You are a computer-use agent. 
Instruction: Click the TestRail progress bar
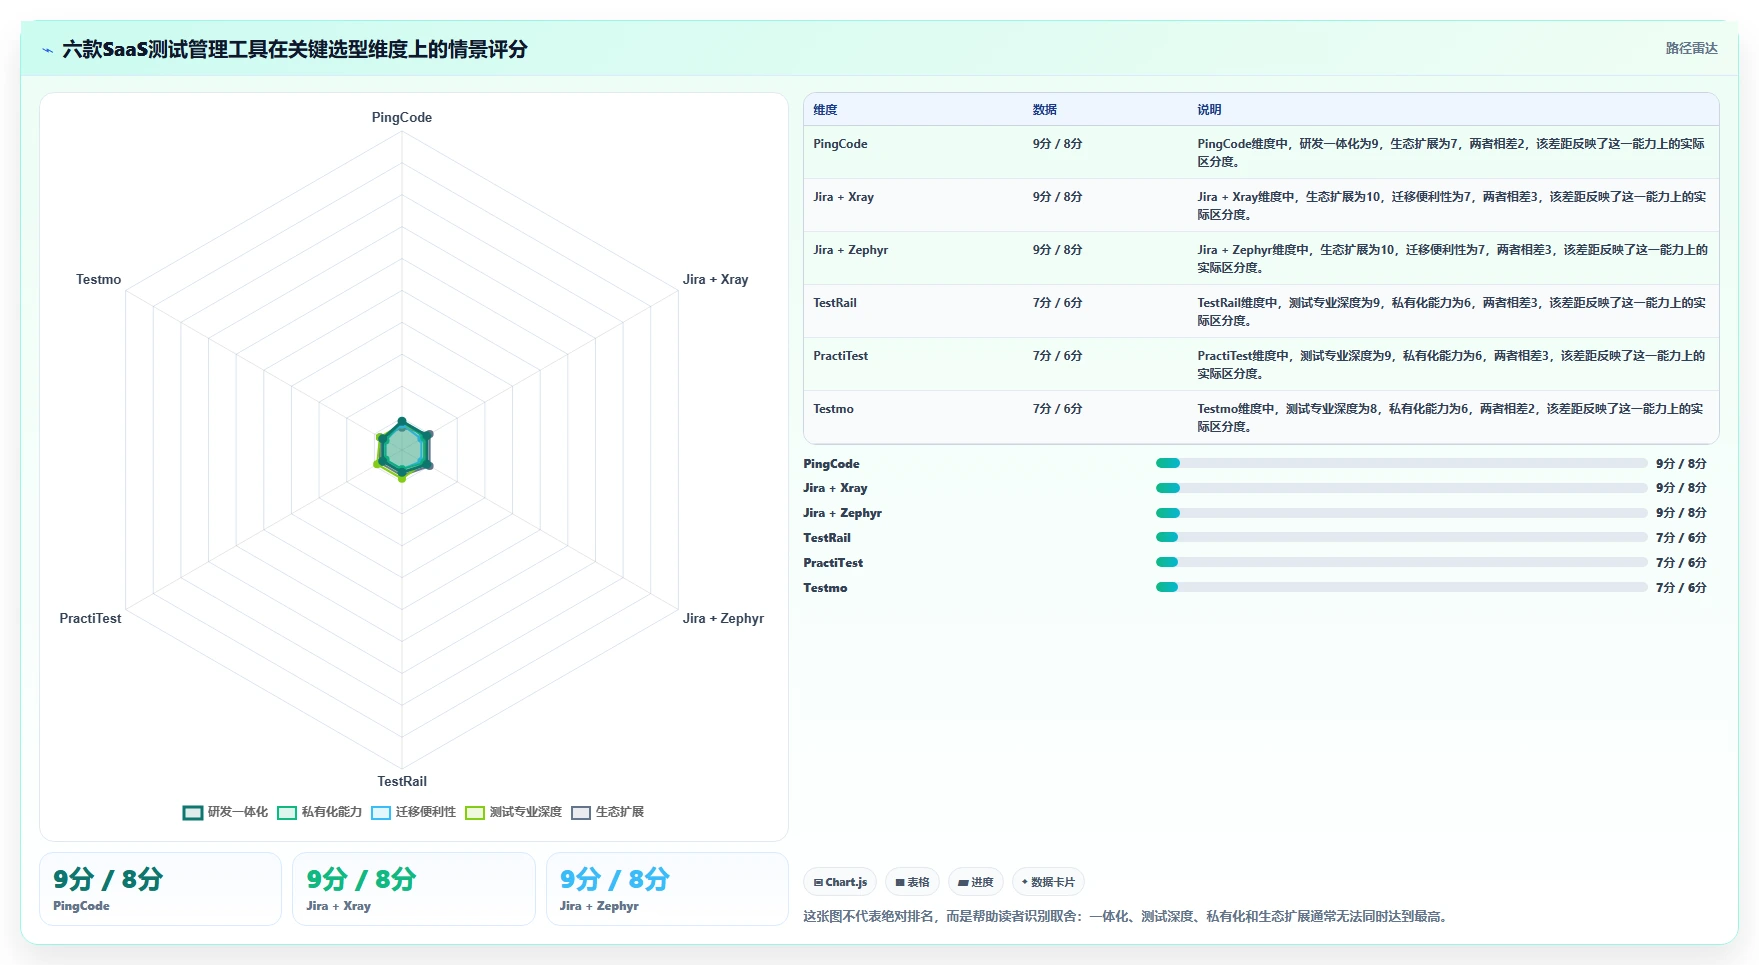pos(1401,537)
